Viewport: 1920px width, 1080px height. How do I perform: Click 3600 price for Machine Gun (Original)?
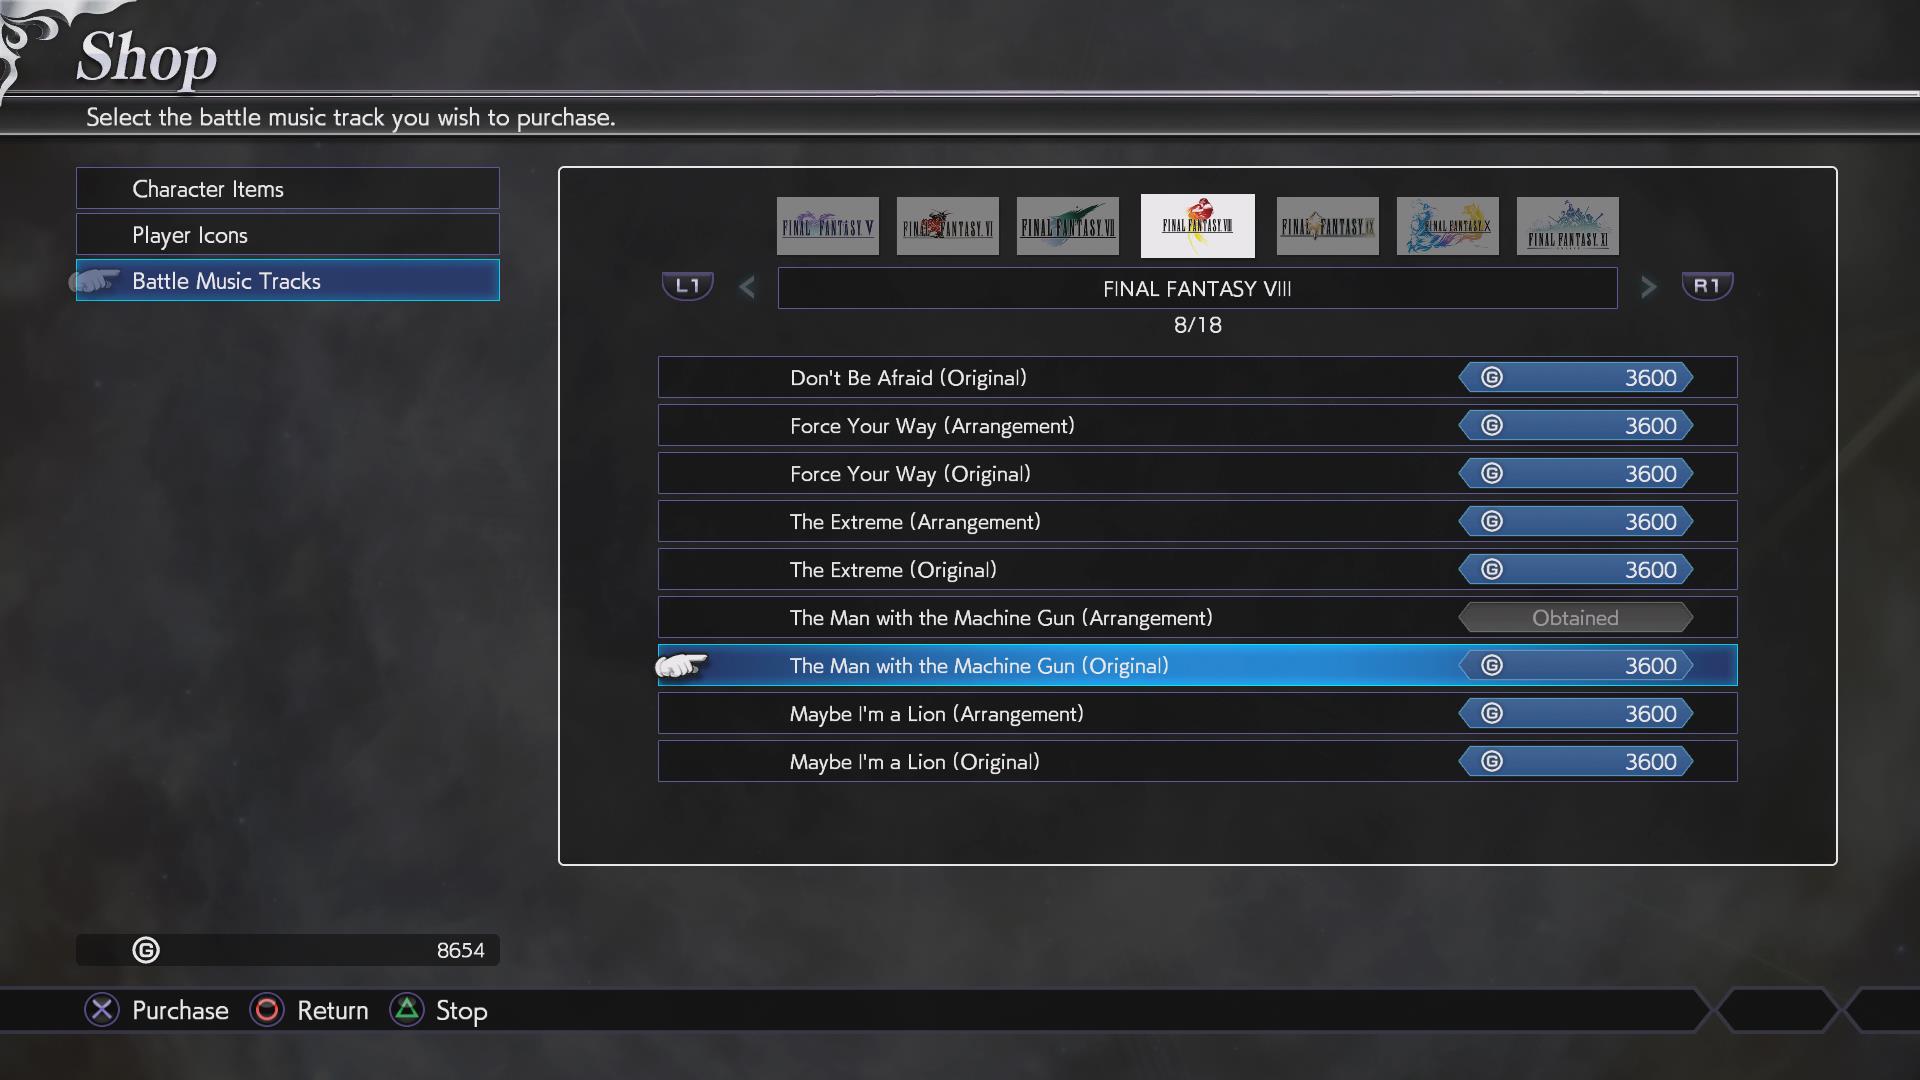1575,665
